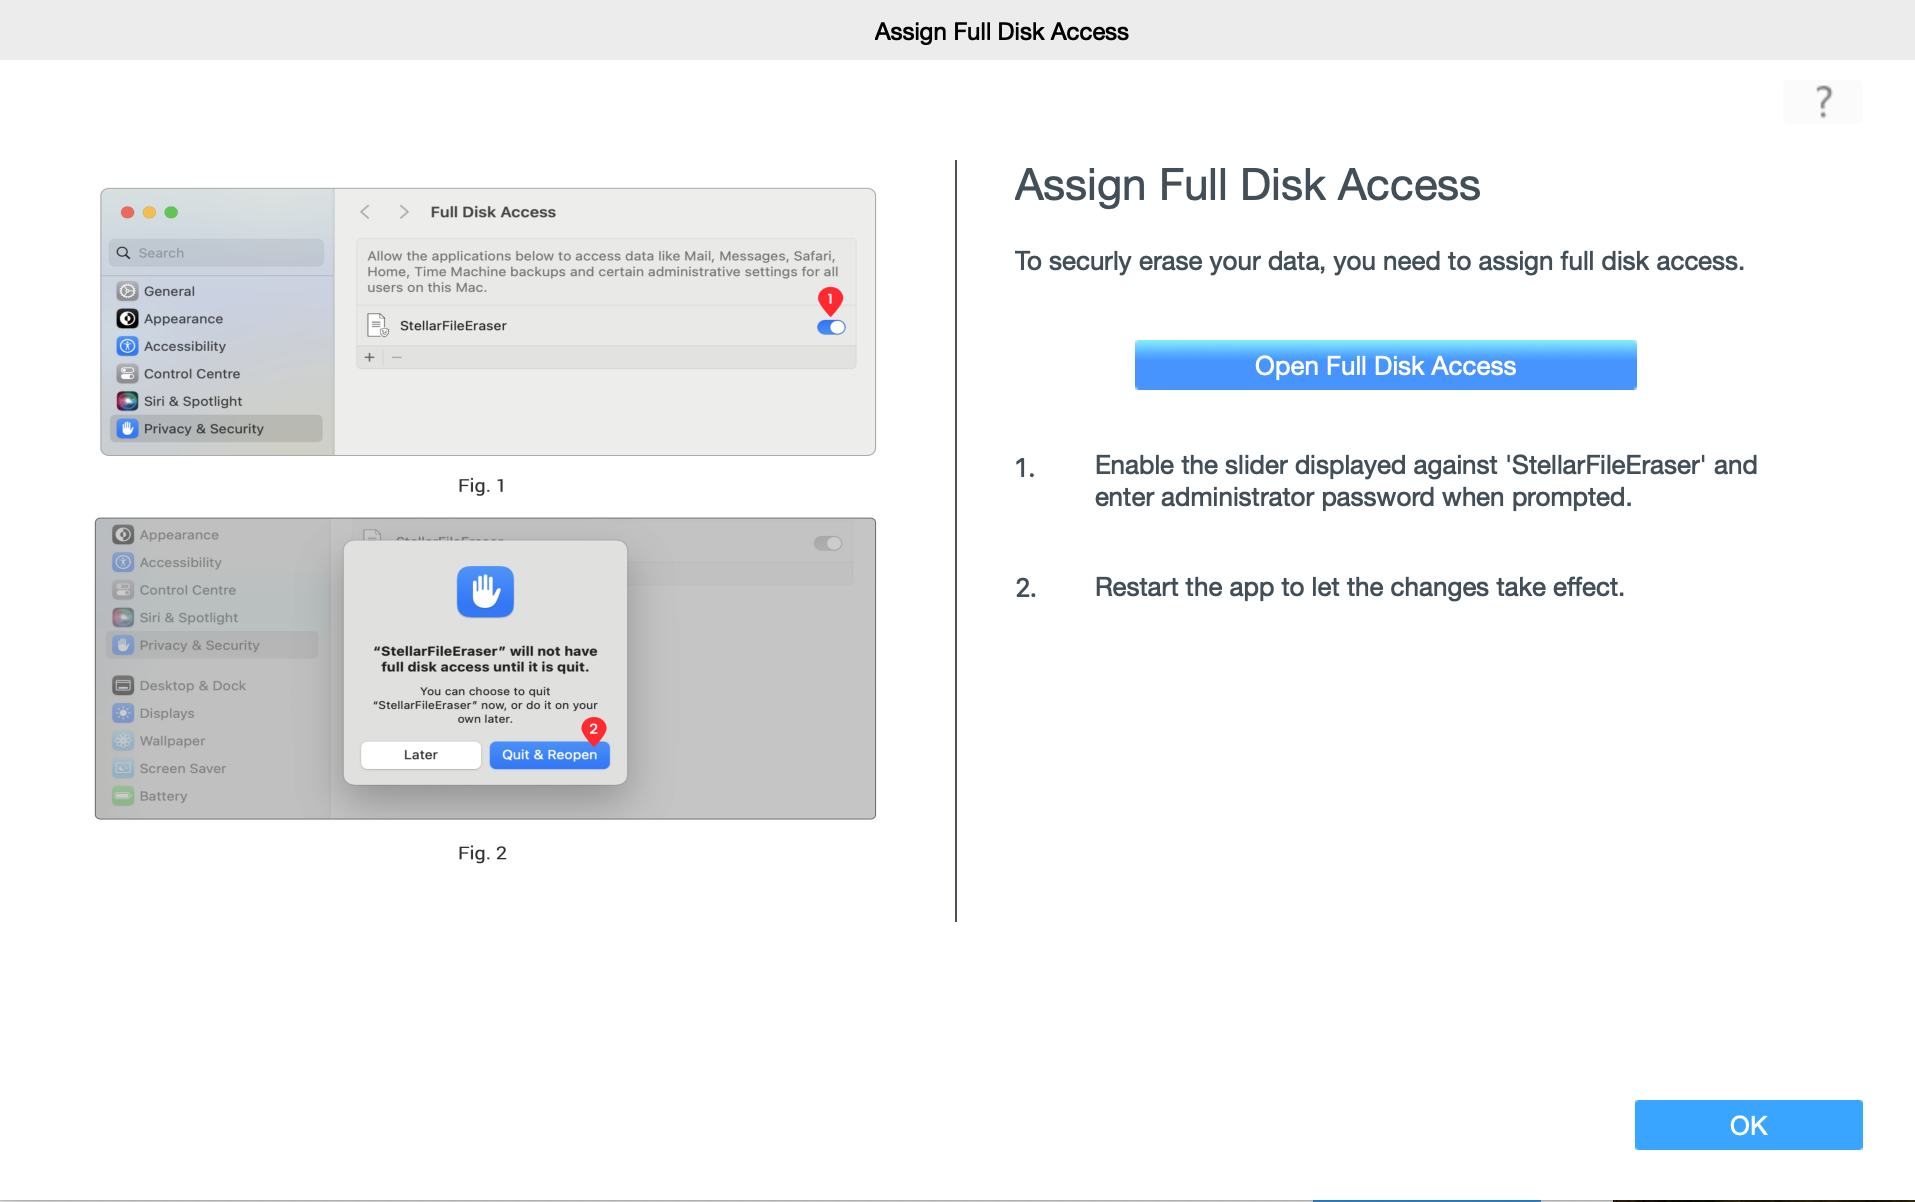Open help via the question mark button

coord(1822,102)
